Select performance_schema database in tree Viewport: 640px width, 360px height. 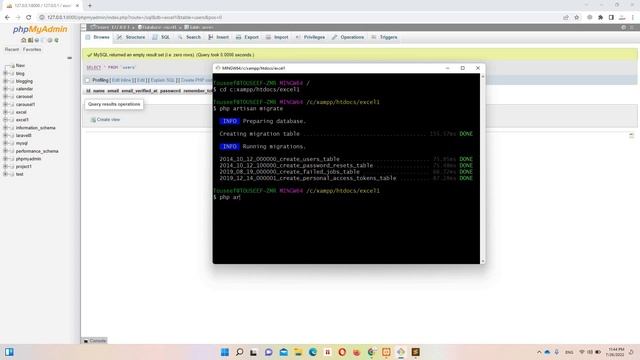pos(37,151)
